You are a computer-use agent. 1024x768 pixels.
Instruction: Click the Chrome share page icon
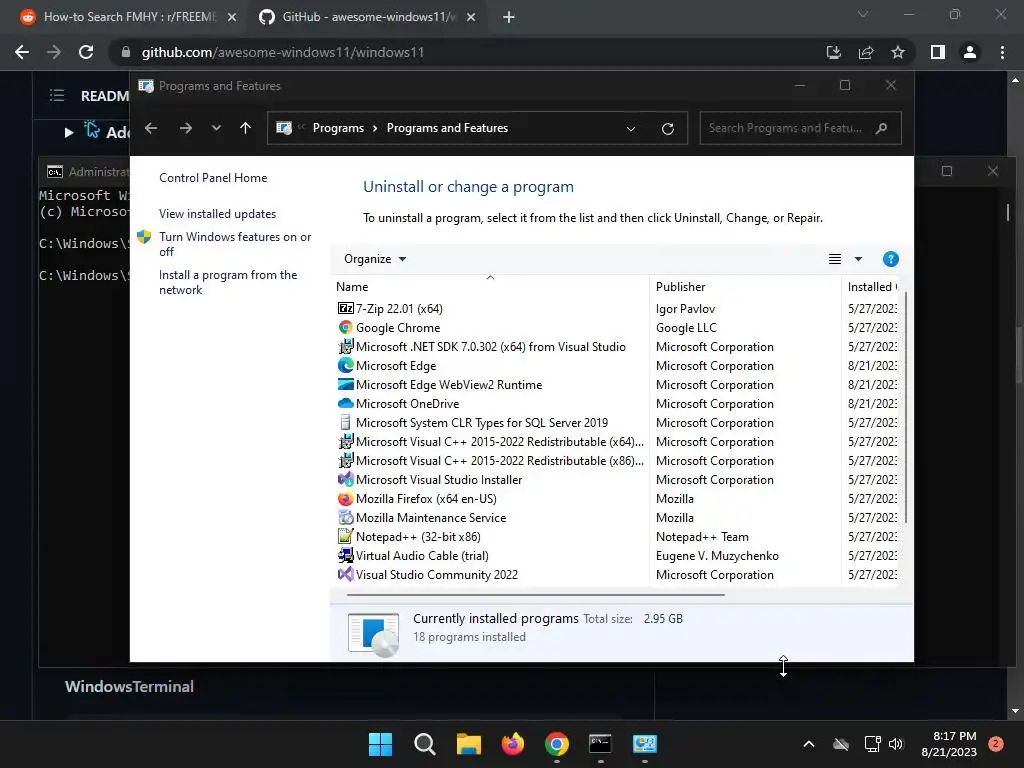click(866, 52)
